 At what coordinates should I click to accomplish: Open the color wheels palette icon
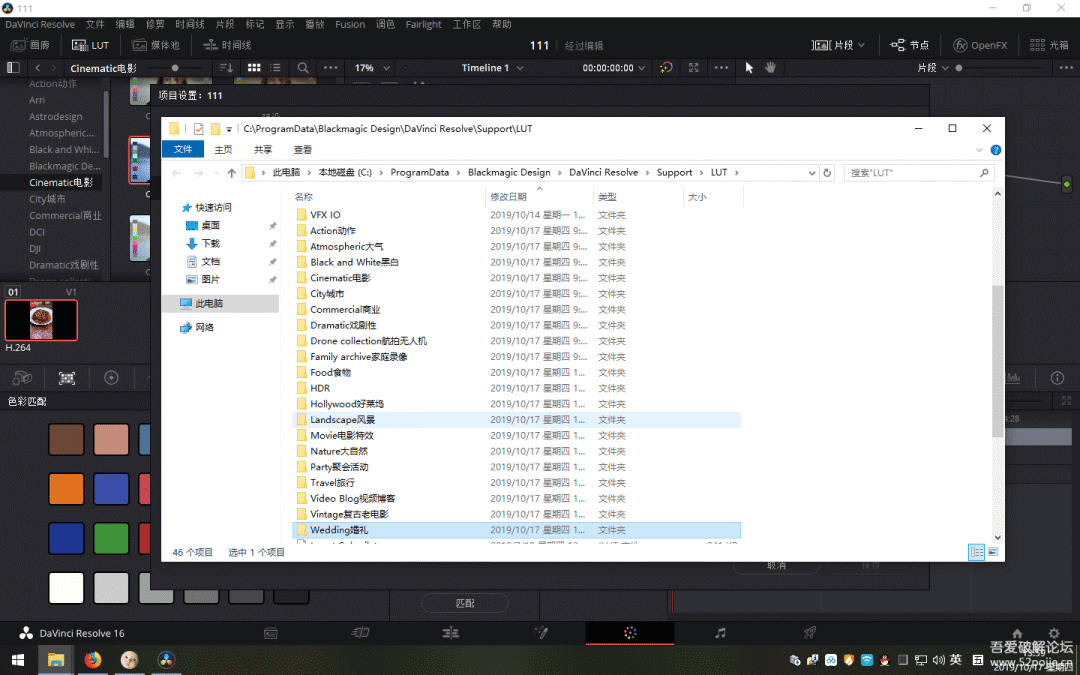tap(111, 377)
